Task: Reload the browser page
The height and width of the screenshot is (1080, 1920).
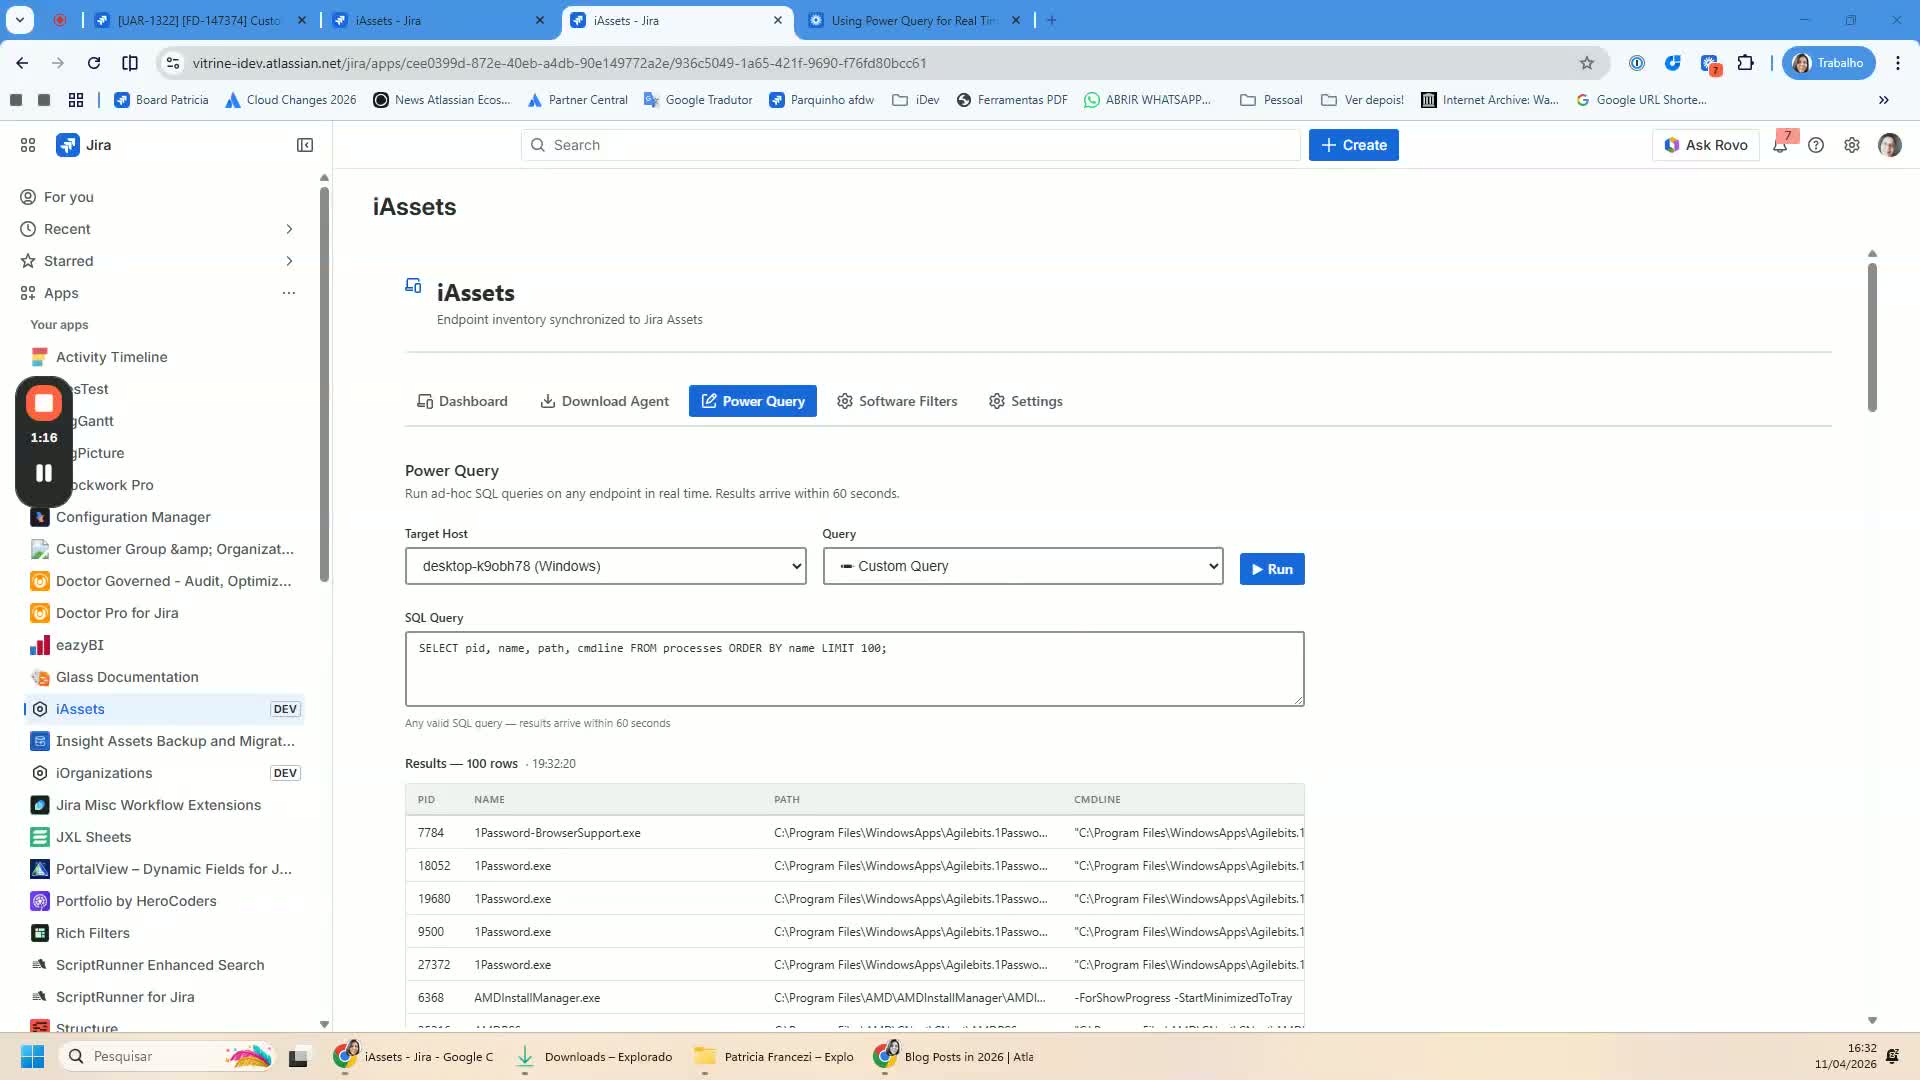Action: tap(94, 63)
